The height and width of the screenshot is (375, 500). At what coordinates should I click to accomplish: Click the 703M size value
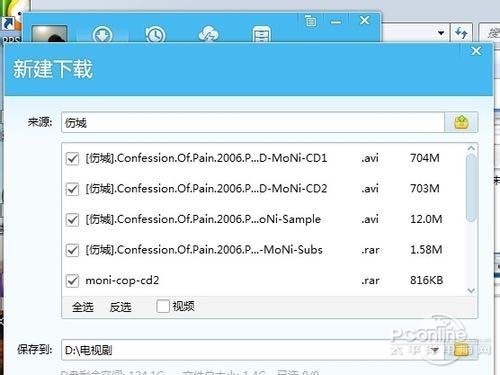[x=425, y=188]
